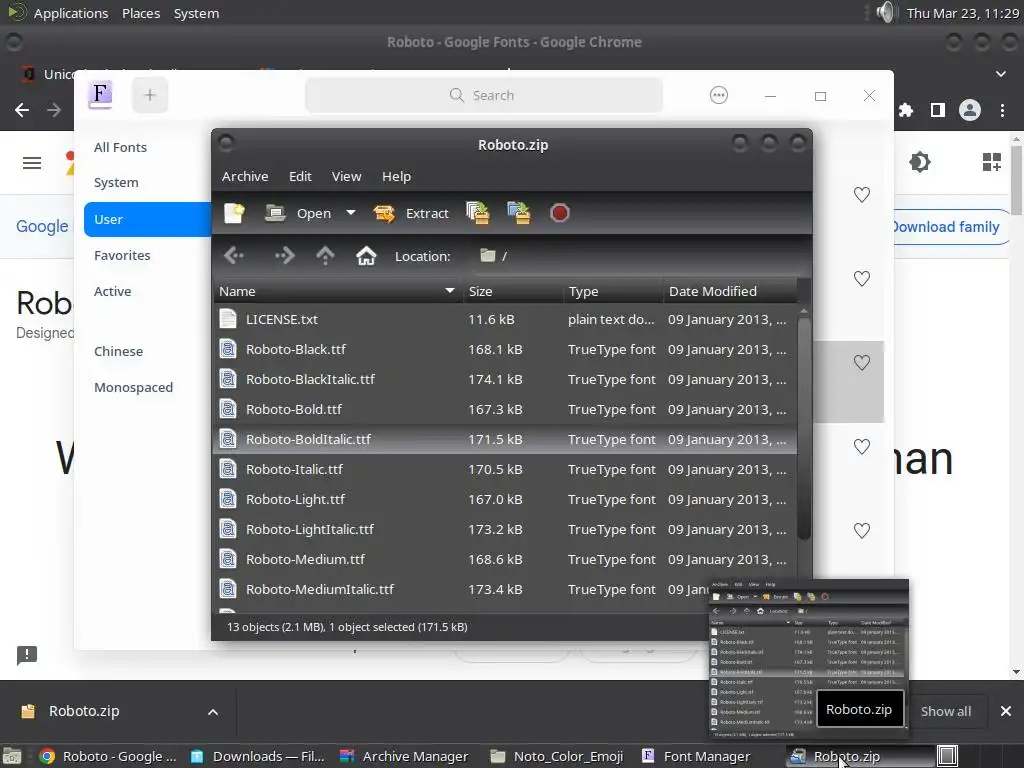Screen dimensions: 1024x768
Task: Click the Font Manager Search field
Action: click(484, 95)
